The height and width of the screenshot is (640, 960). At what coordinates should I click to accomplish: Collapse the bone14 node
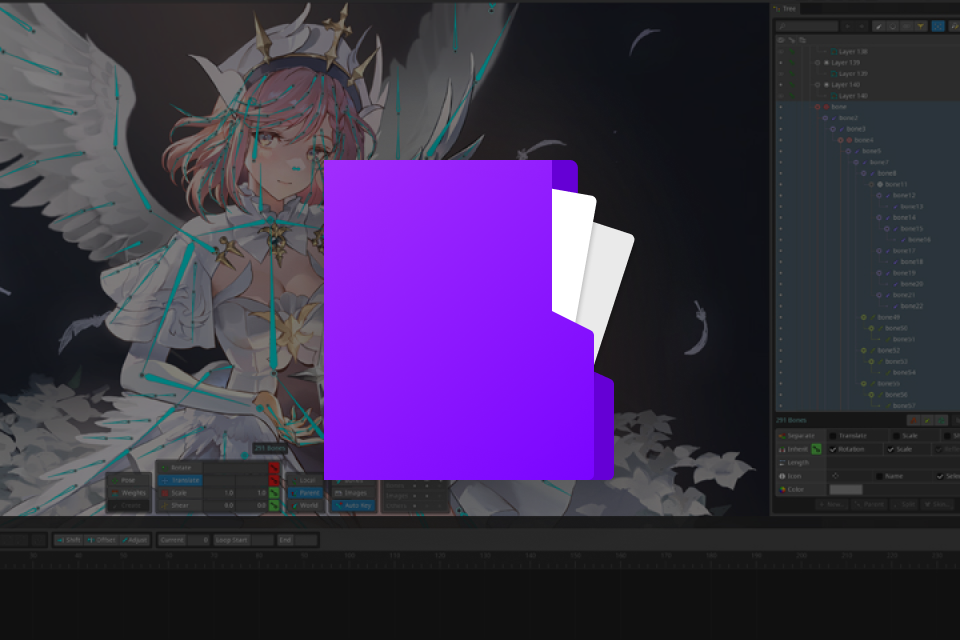(x=879, y=217)
